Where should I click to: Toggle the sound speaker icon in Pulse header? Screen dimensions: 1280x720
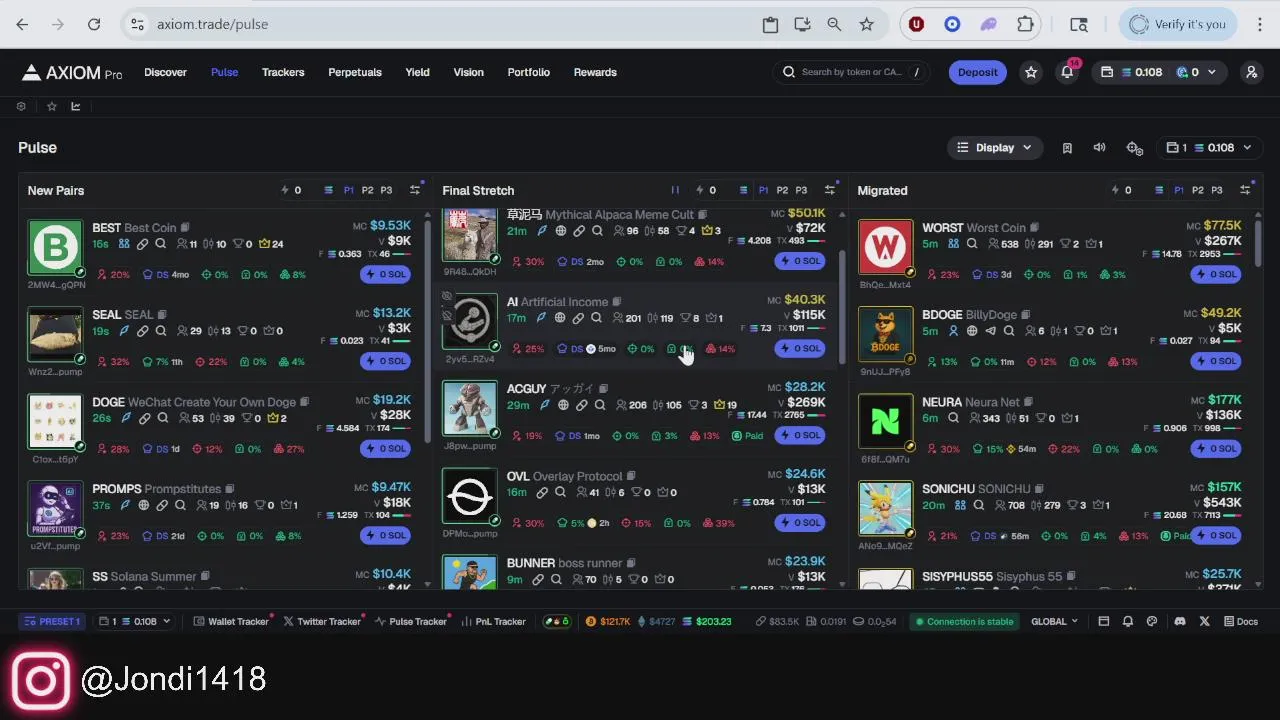coord(1099,148)
